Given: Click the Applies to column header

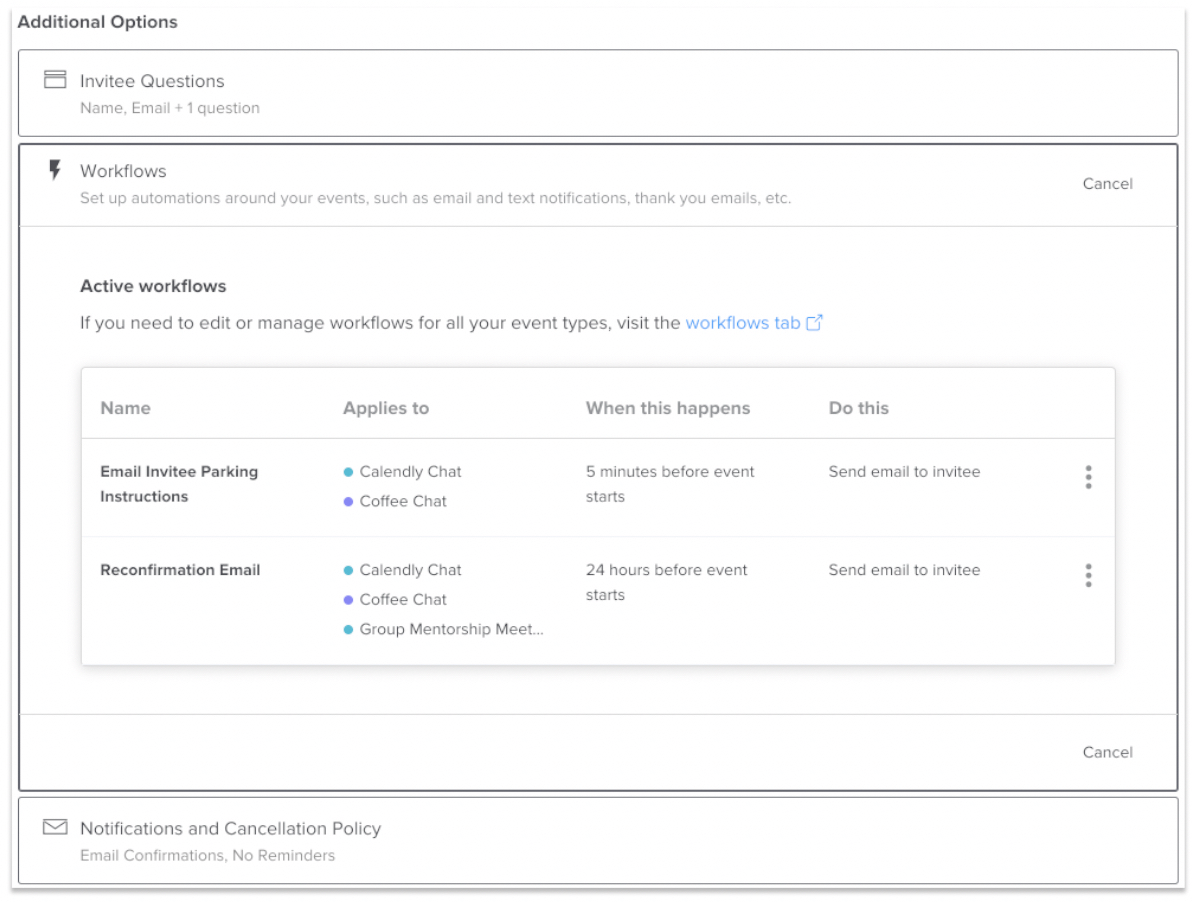Looking at the screenshot, I should click(x=386, y=408).
